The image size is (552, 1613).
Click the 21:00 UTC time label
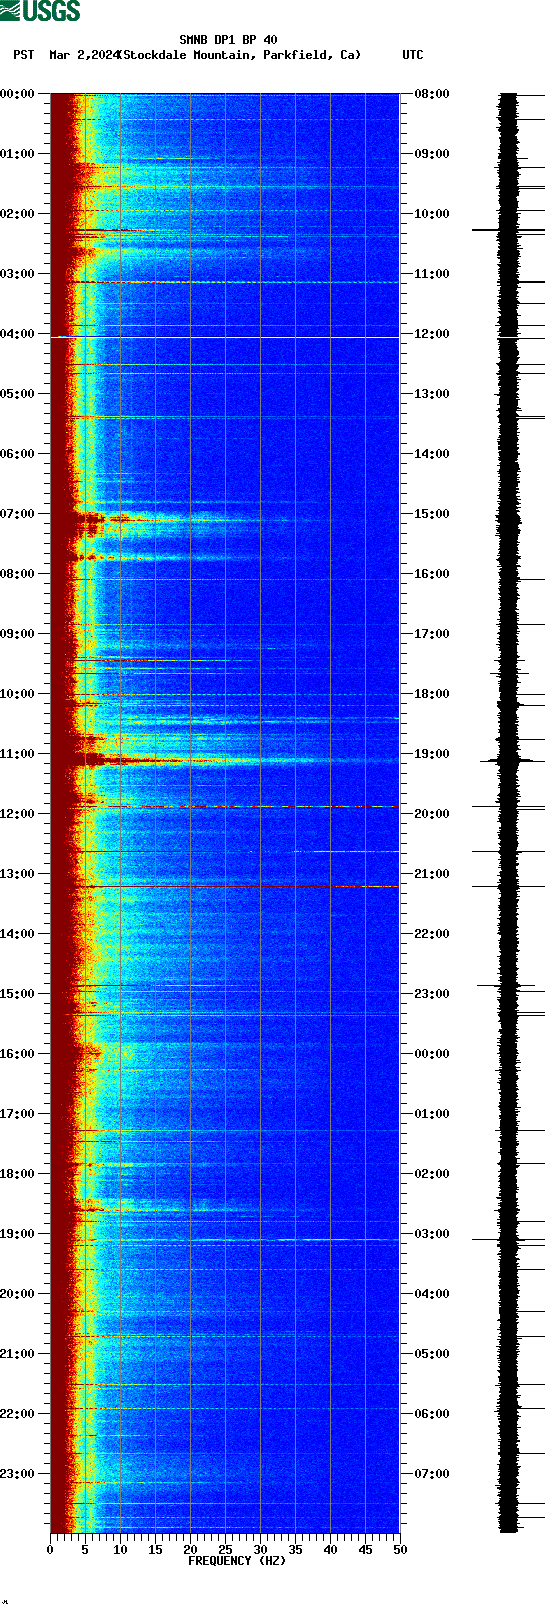432,874
